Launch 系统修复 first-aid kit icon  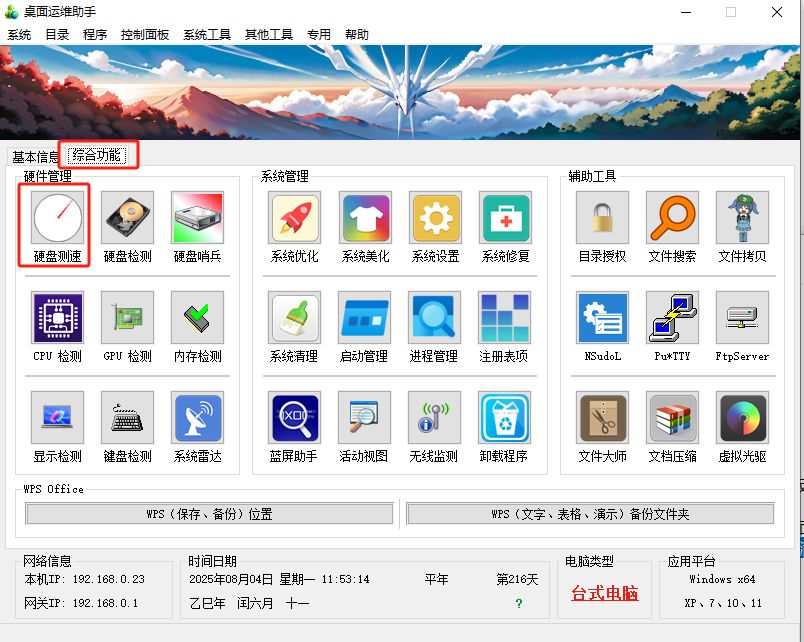point(505,217)
